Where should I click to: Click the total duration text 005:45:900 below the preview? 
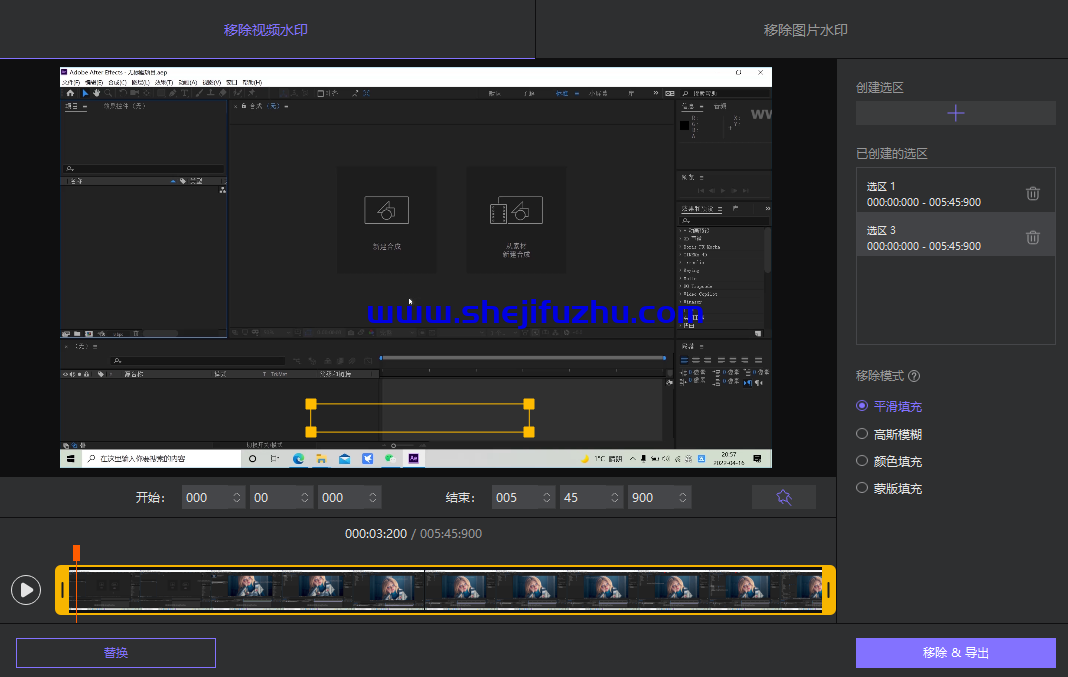click(451, 534)
